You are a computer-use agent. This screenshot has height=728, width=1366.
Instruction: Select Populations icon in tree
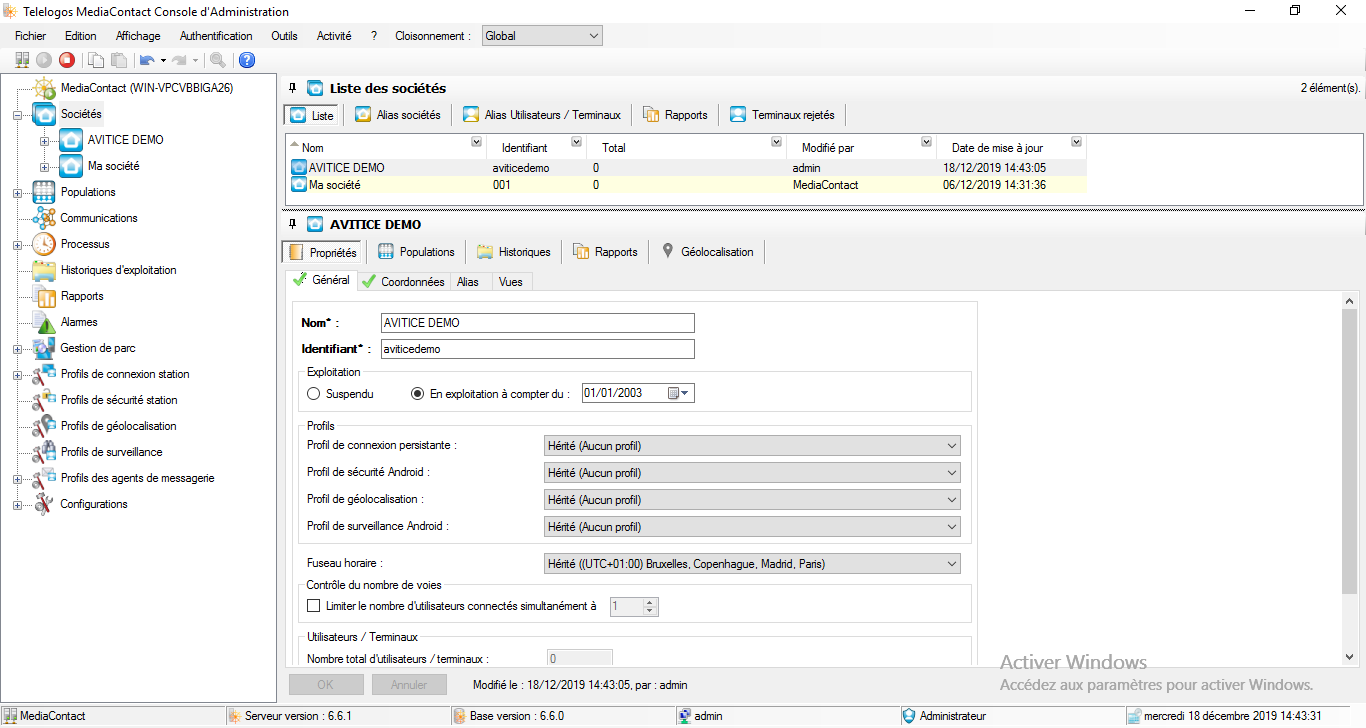[44, 192]
